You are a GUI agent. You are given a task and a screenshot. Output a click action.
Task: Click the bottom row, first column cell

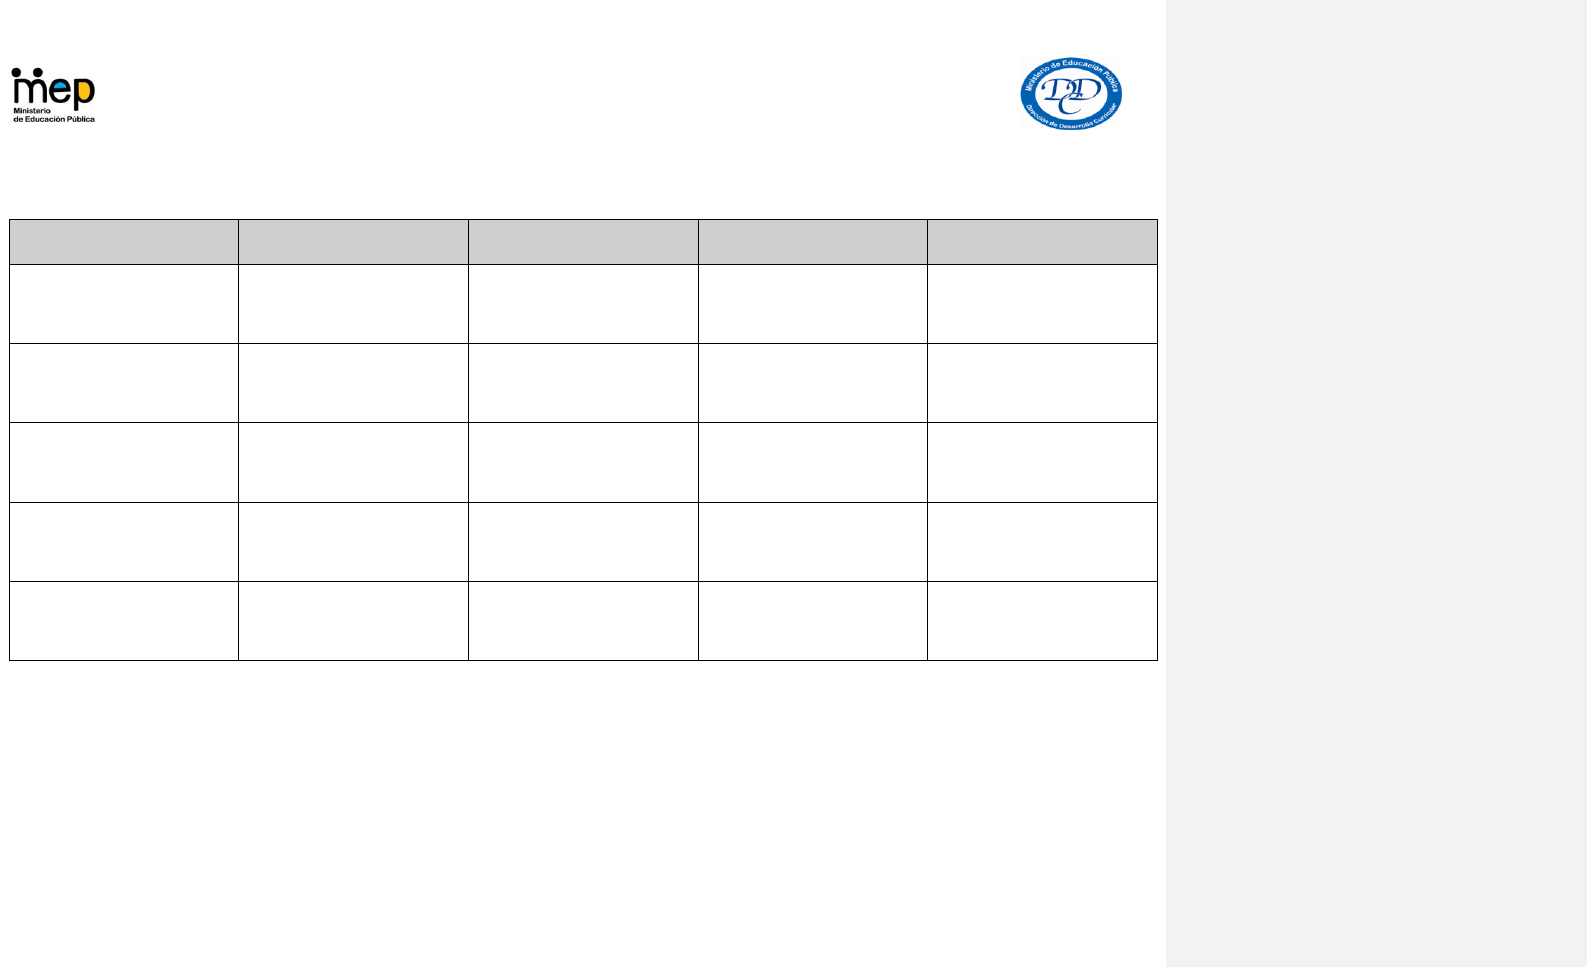[124, 621]
